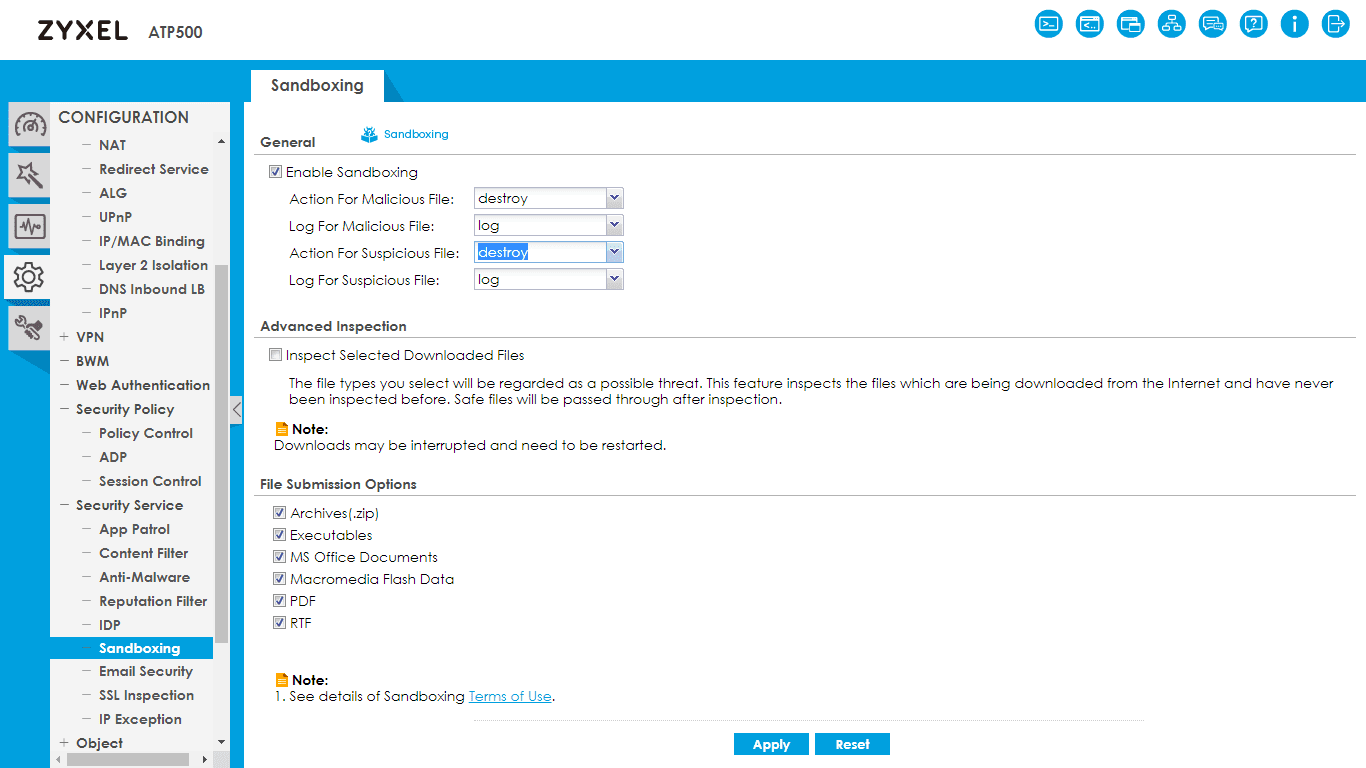Click the Logout icon
1366x768 pixels.
(x=1335, y=24)
